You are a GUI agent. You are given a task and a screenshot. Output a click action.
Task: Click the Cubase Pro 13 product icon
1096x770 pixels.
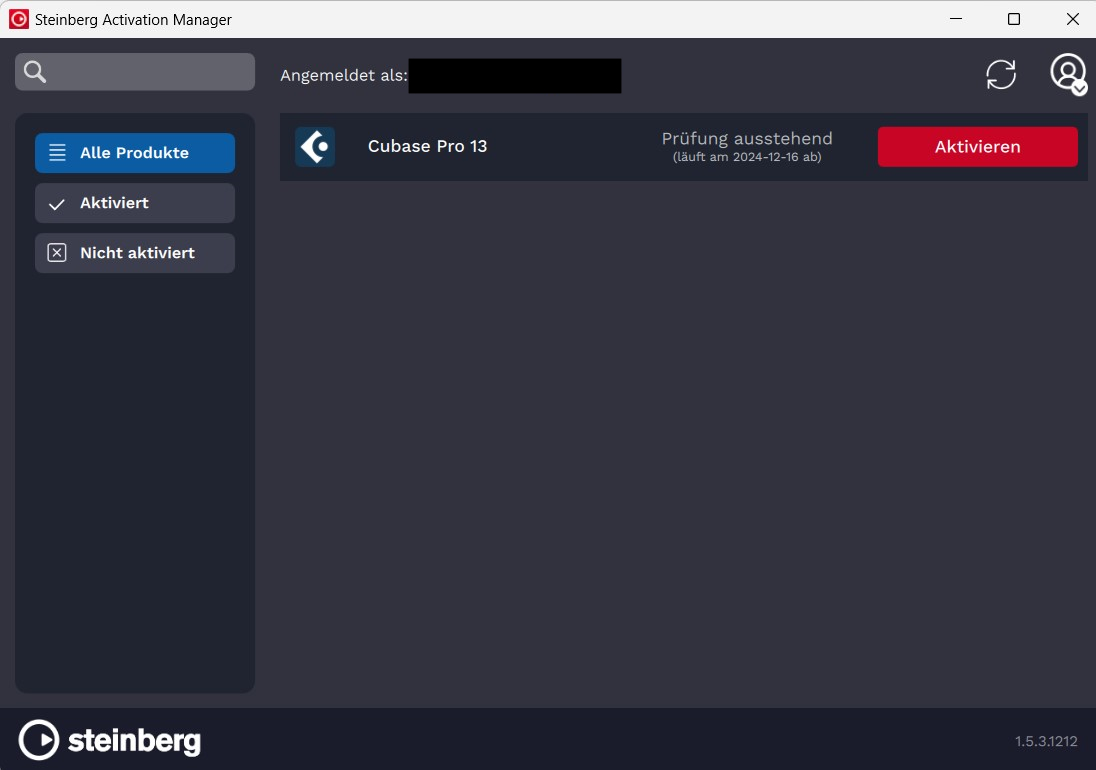tap(315, 147)
